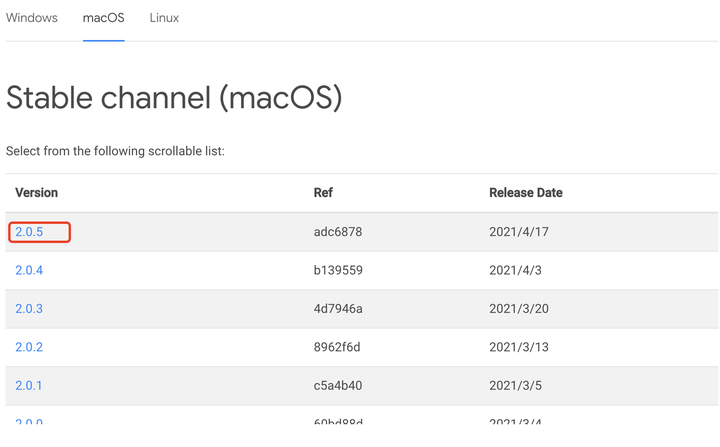The width and height of the screenshot is (720, 447).
Task: Switch to the Windows tab
Action: tap(32, 18)
